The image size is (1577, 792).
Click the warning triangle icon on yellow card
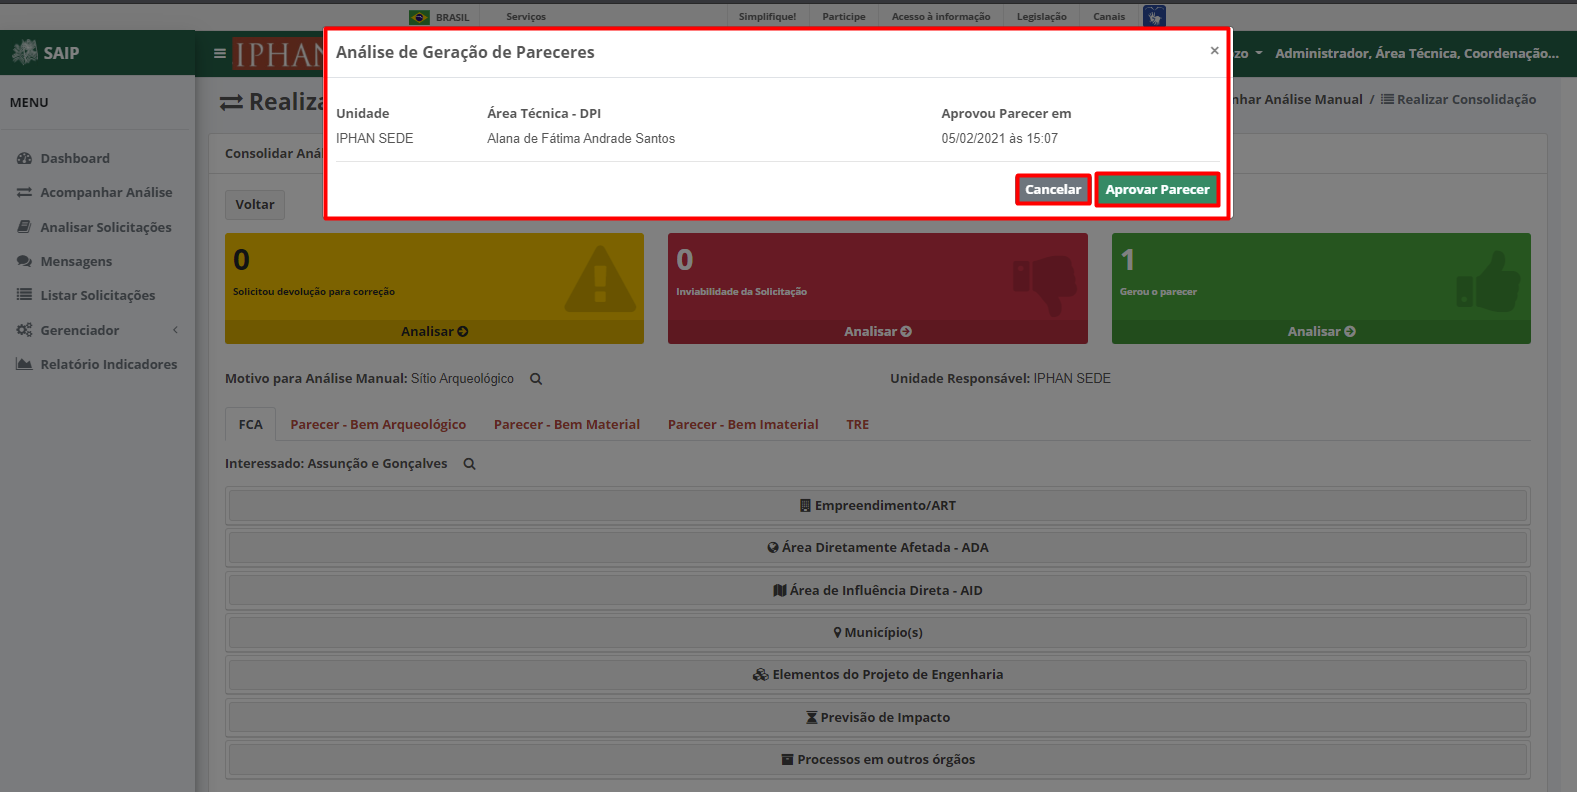coord(600,279)
